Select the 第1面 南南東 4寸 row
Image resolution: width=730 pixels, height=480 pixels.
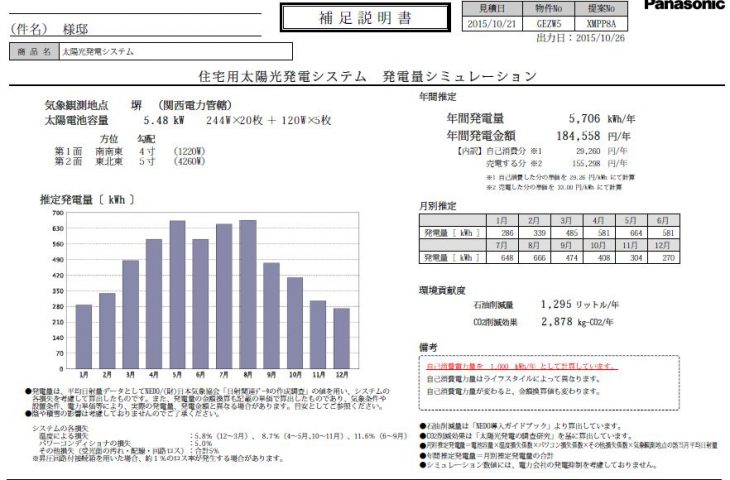129,151
